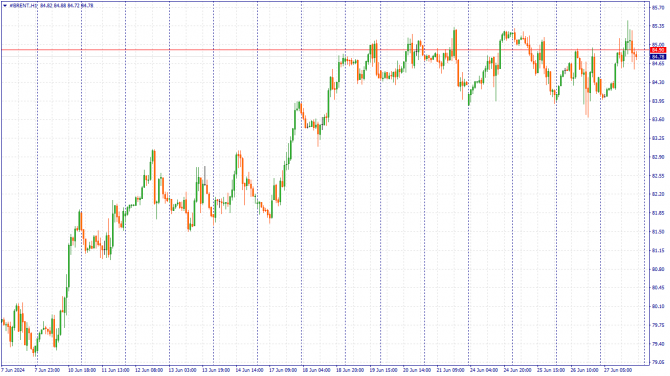Click the 10 Jun 18:00 time label
The width and height of the screenshot is (670, 376).
[x=82, y=370]
